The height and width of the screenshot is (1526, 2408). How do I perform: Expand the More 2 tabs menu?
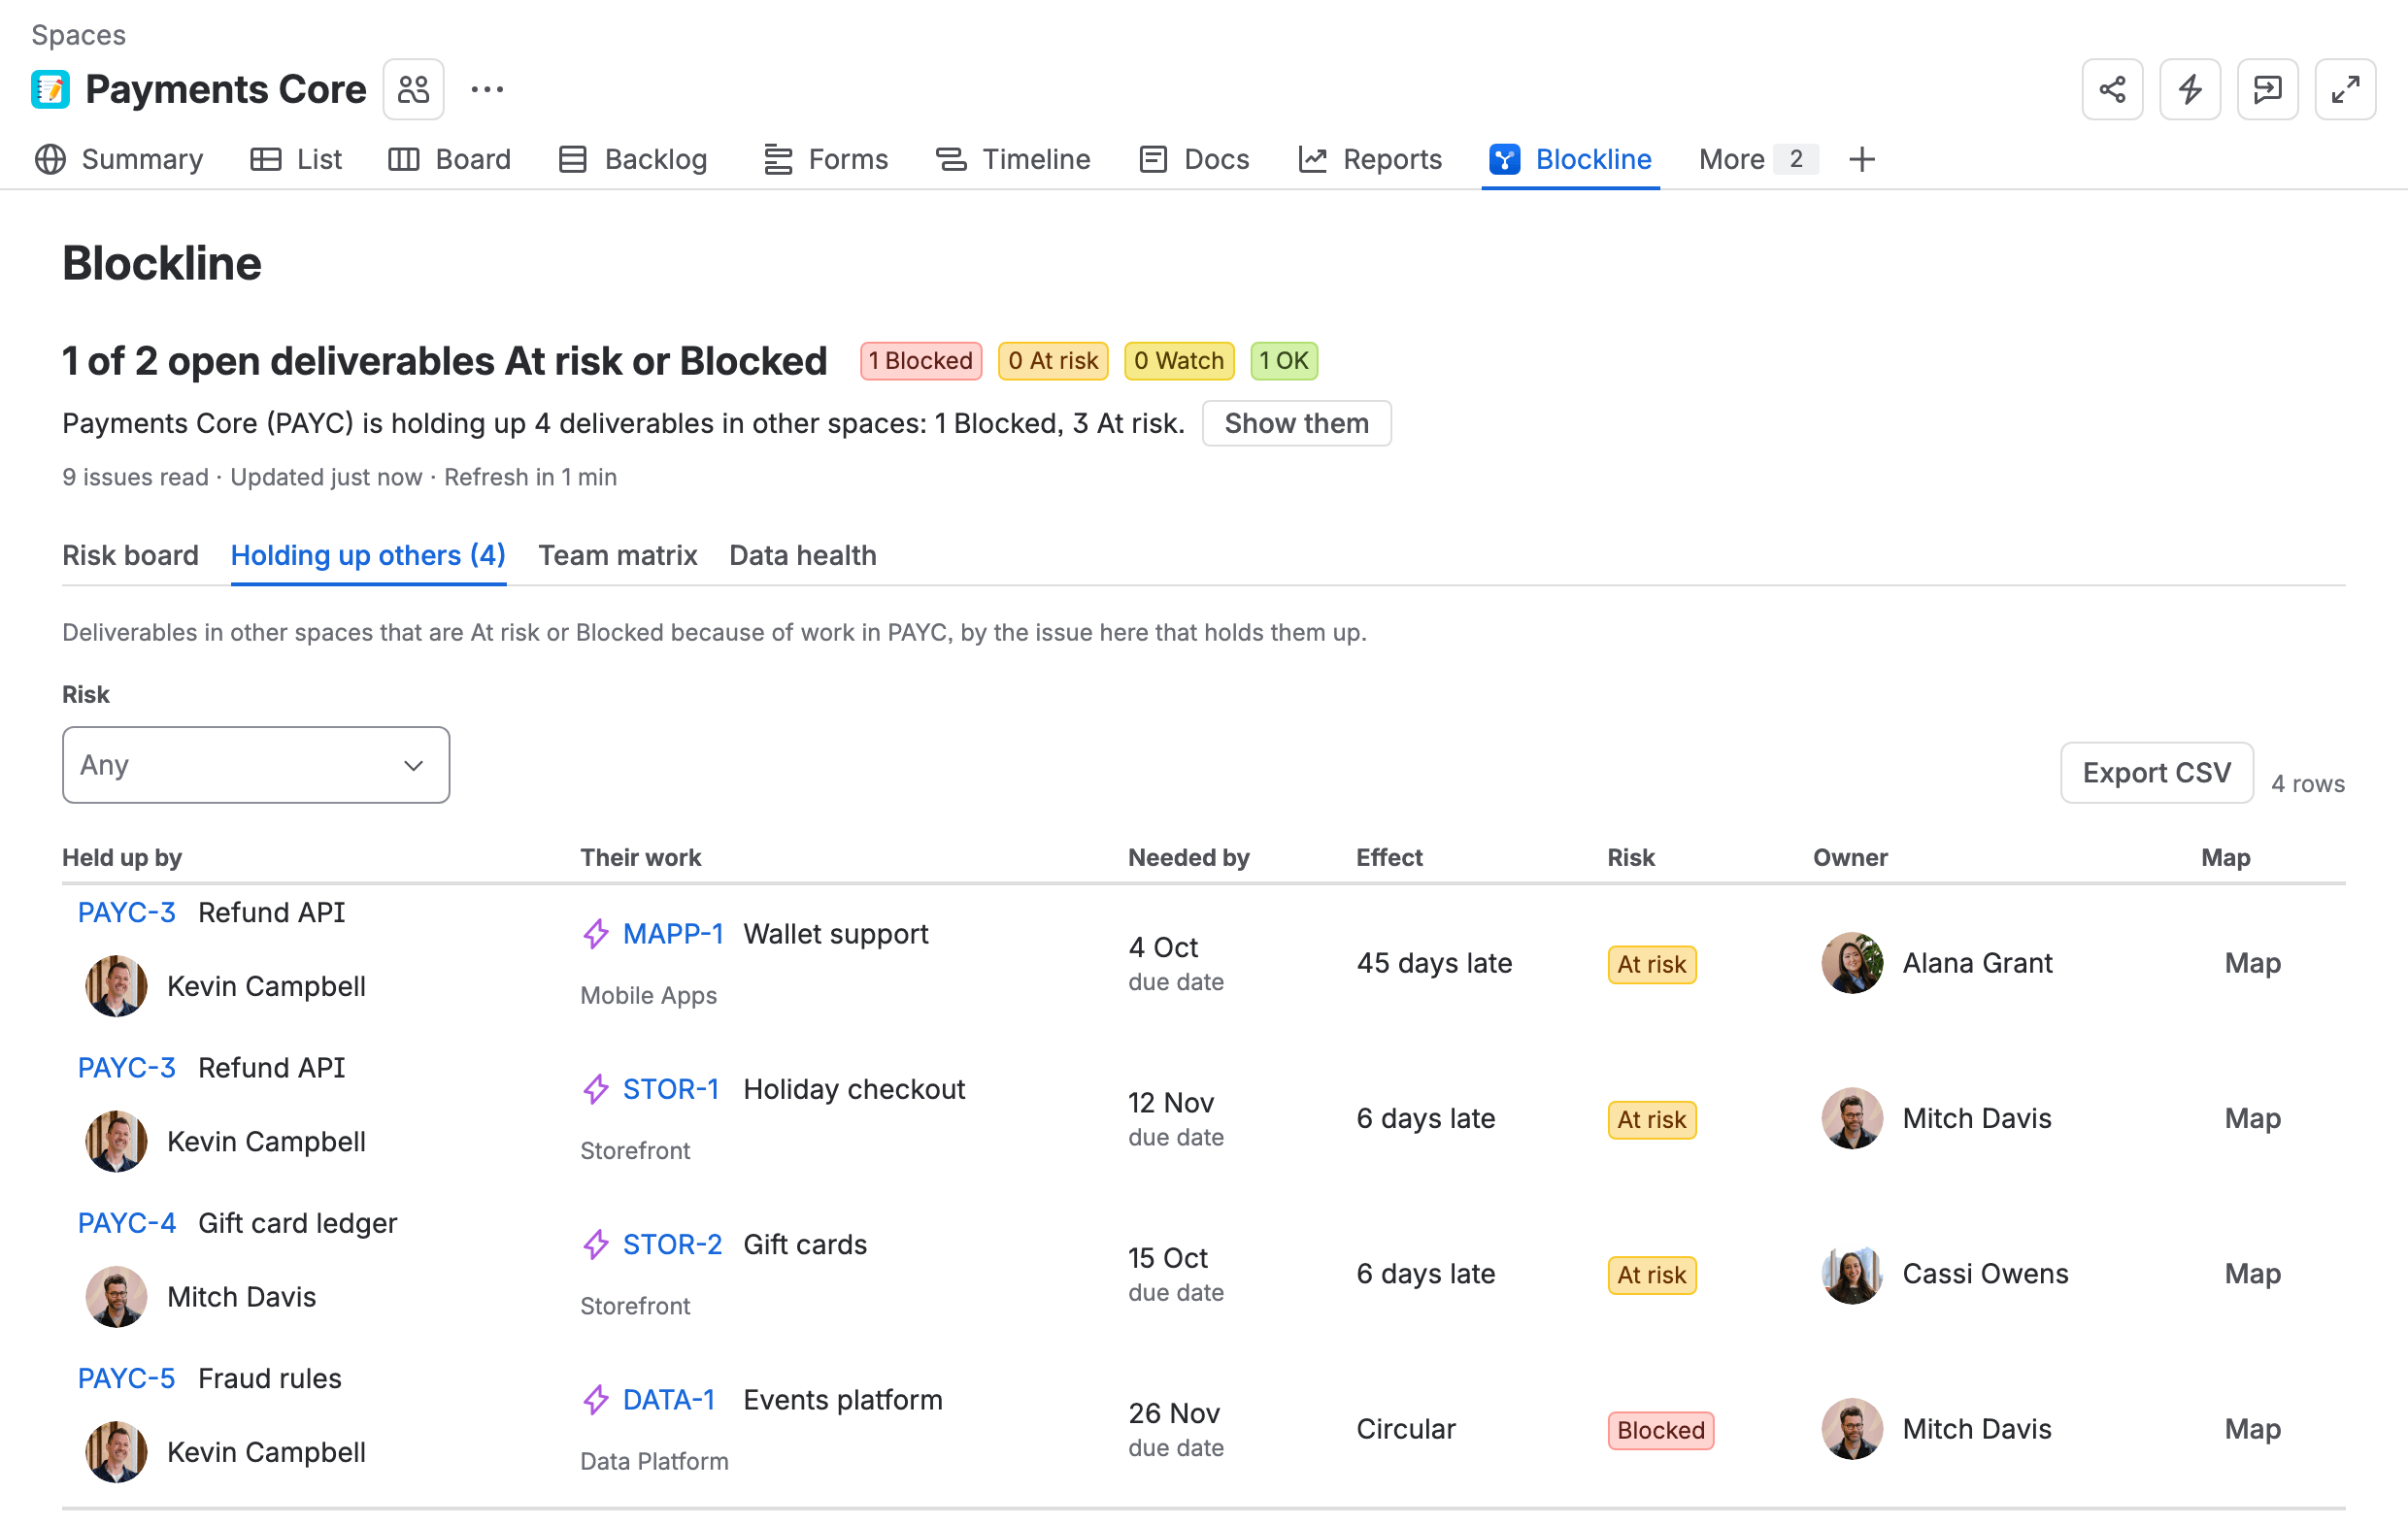(1757, 159)
